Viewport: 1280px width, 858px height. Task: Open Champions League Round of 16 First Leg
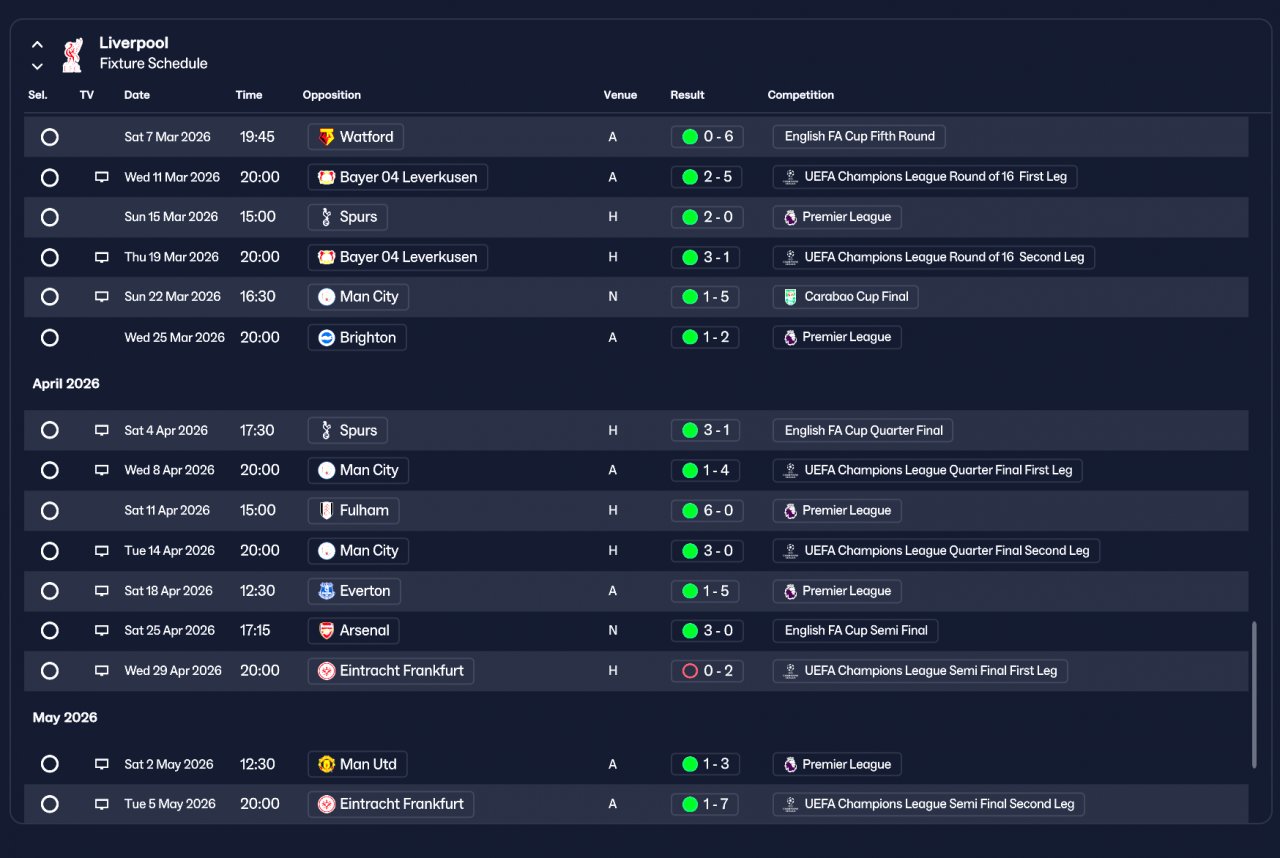coord(925,177)
